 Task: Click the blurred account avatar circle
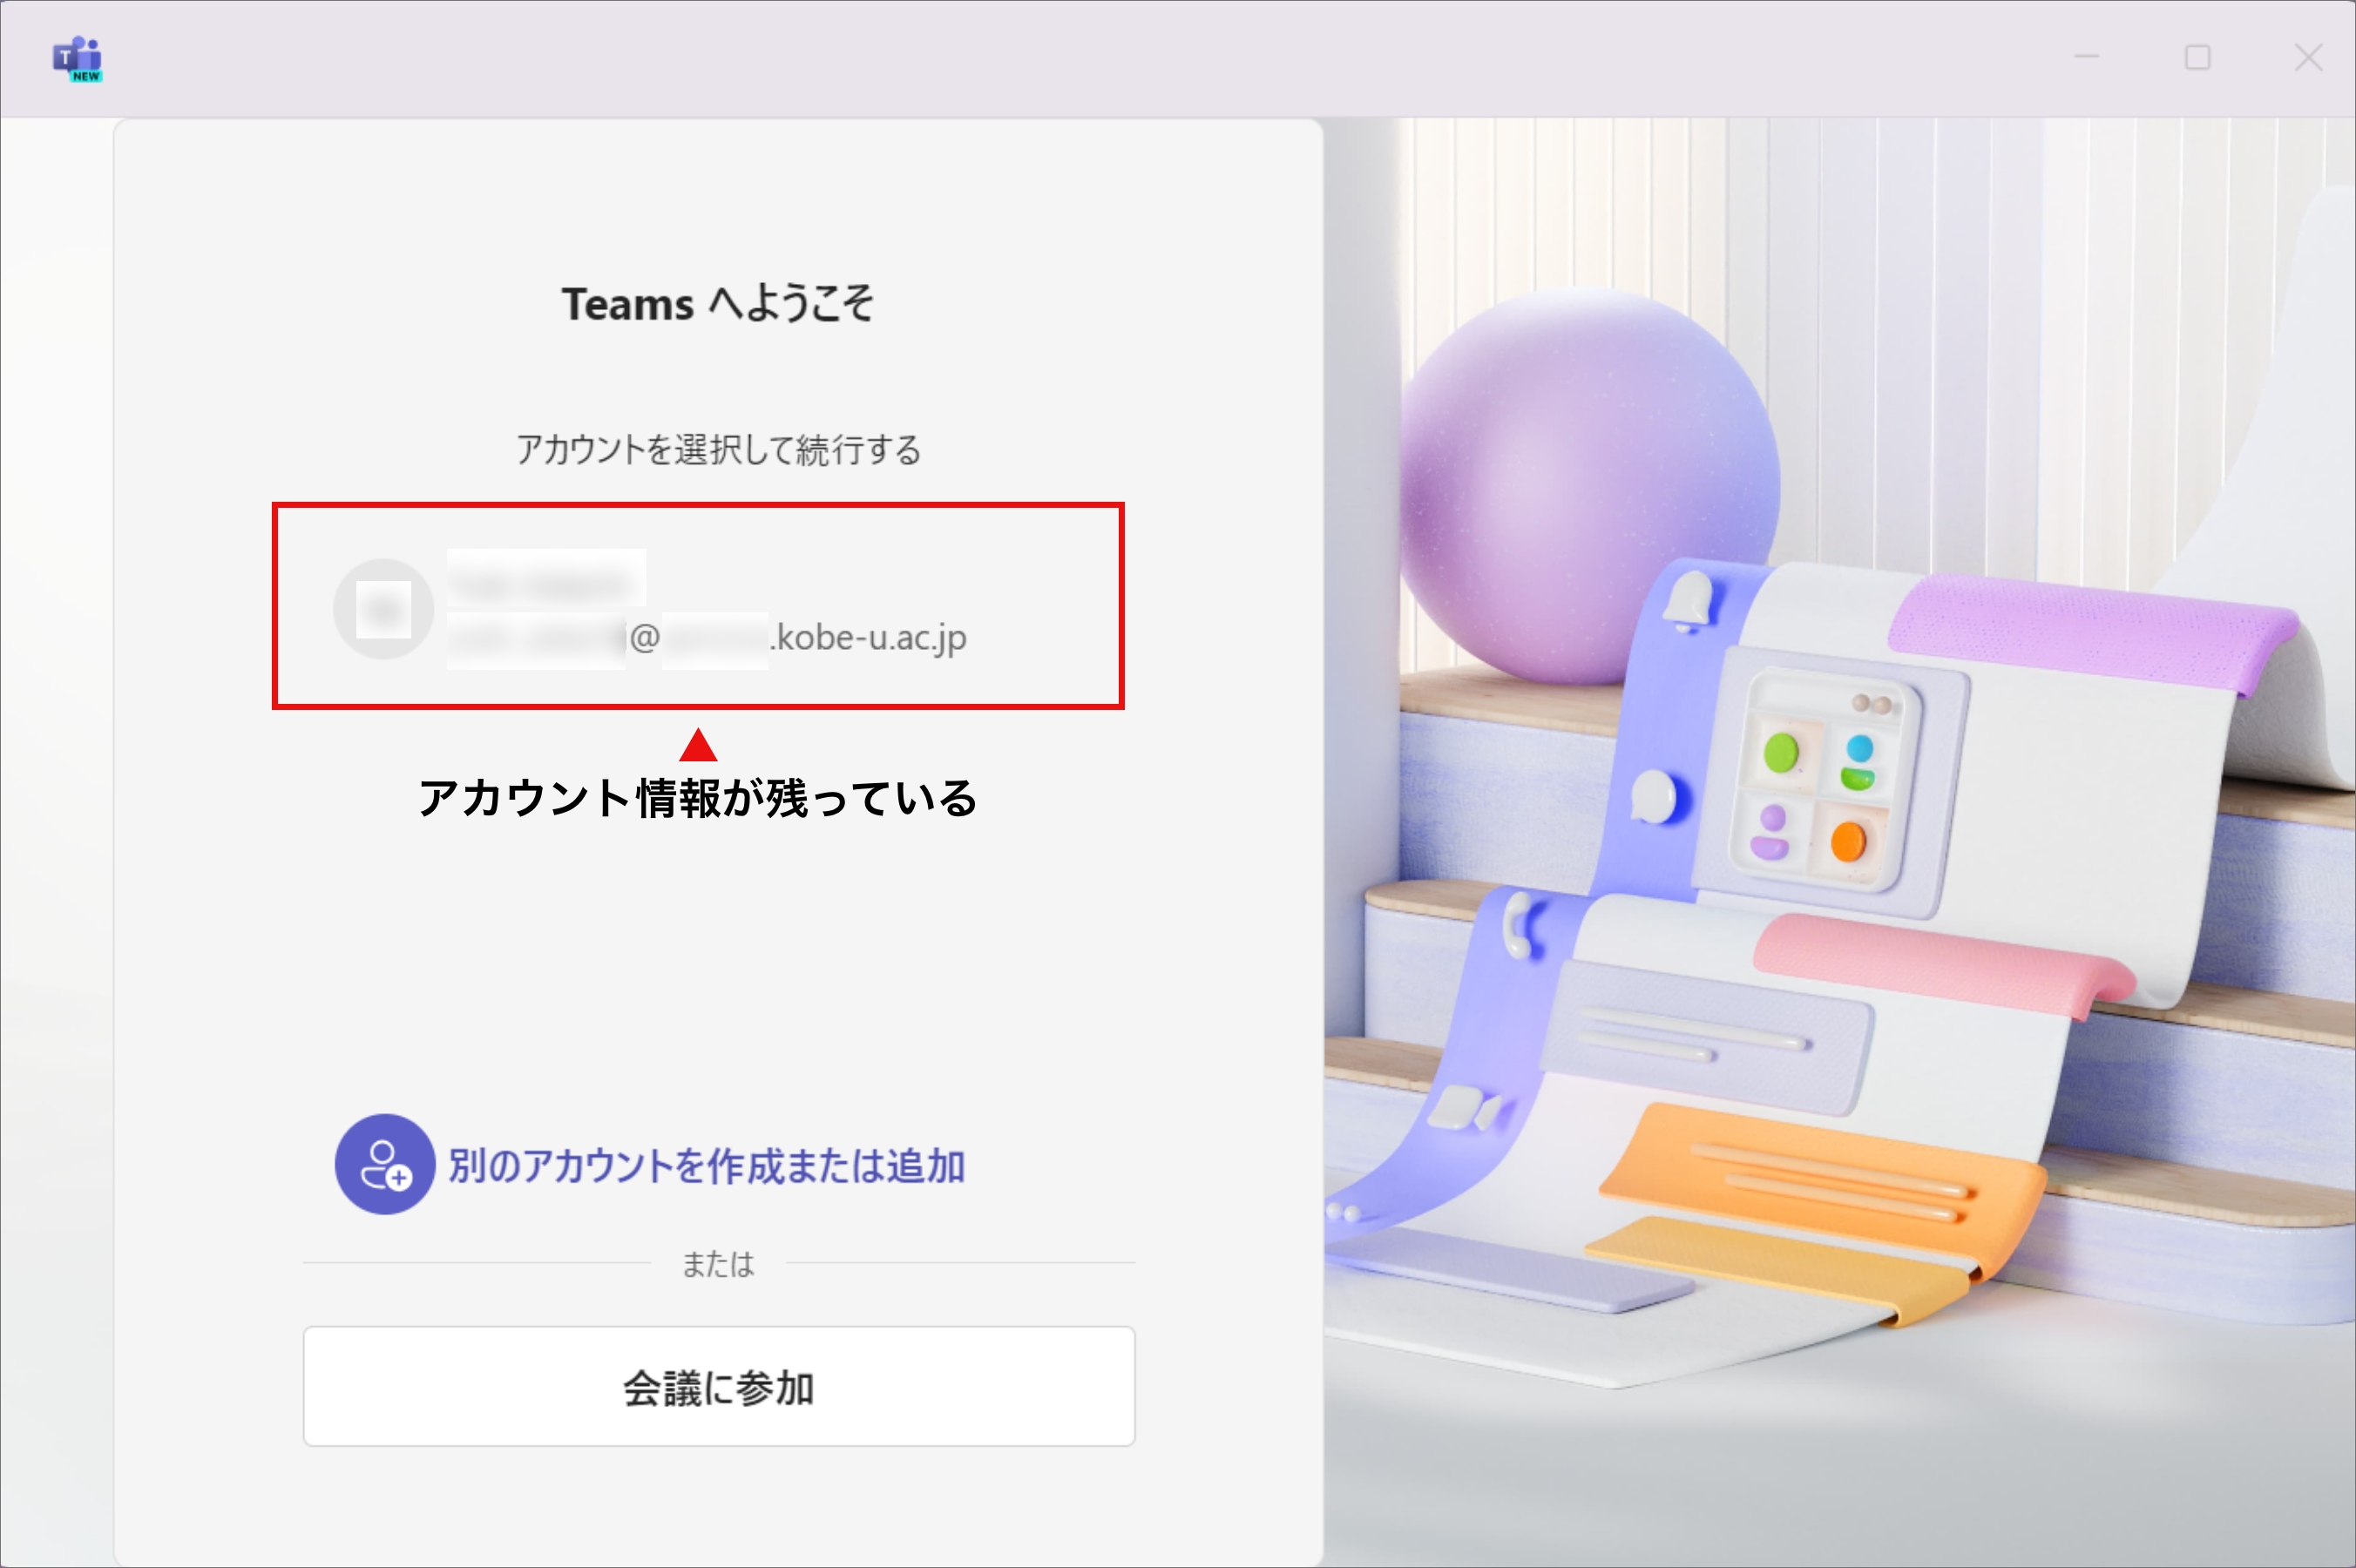[x=383, y=608]
